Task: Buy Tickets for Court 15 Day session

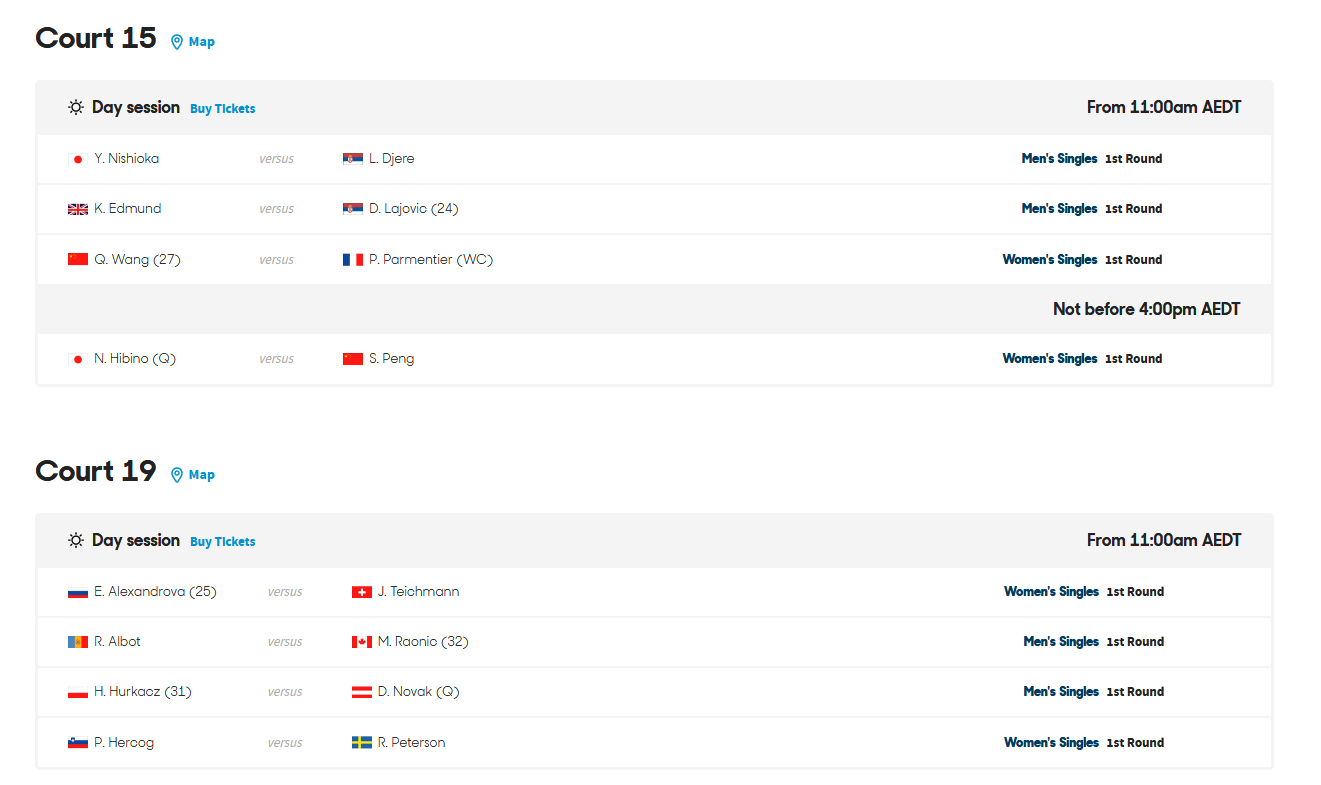Action: pyautogui.click(x=223, y=109)
